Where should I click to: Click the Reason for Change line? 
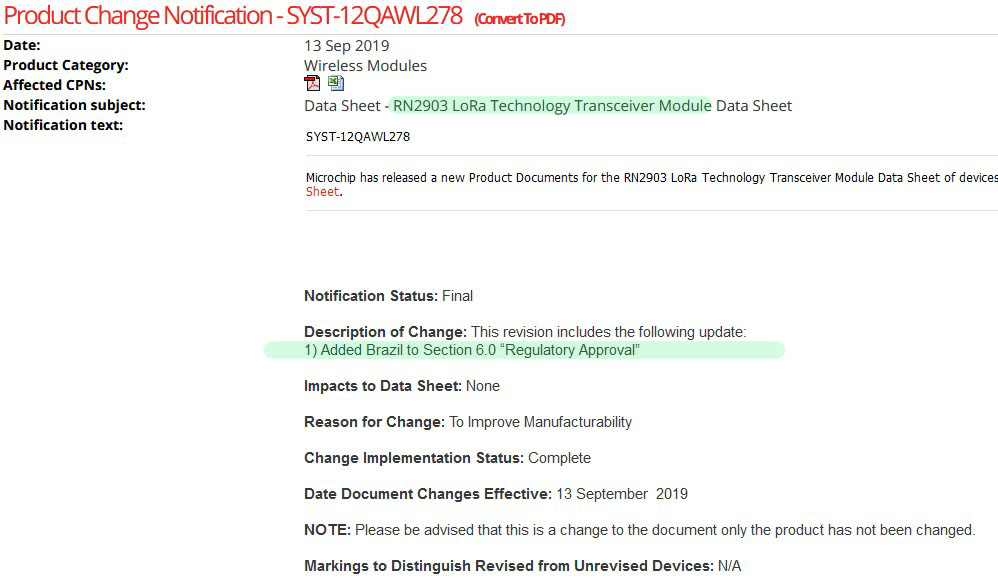(468, 422)
